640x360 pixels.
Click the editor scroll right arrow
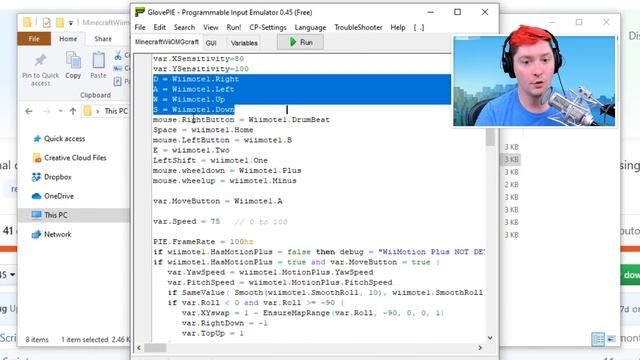[x=480, y=348]
